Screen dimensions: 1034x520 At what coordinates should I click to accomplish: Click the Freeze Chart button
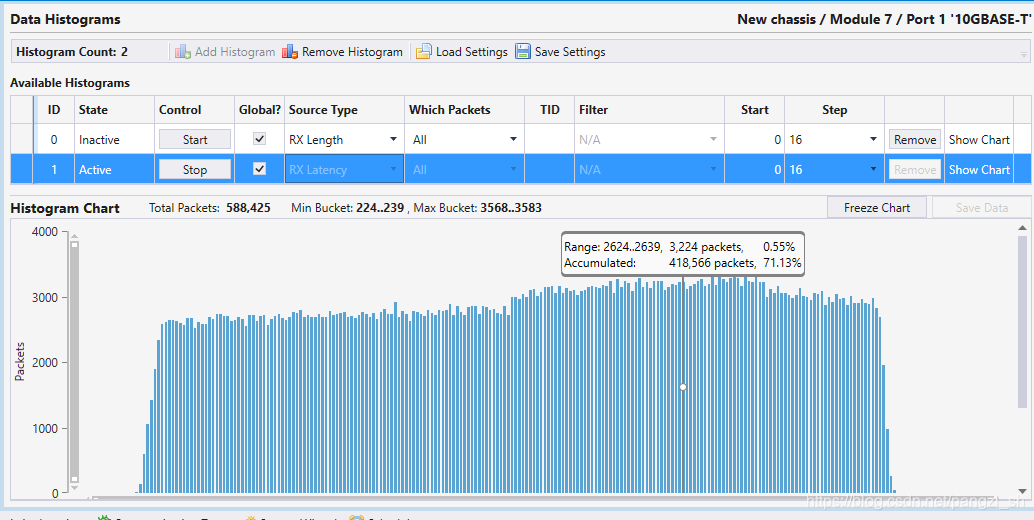(x=877, y=208)
